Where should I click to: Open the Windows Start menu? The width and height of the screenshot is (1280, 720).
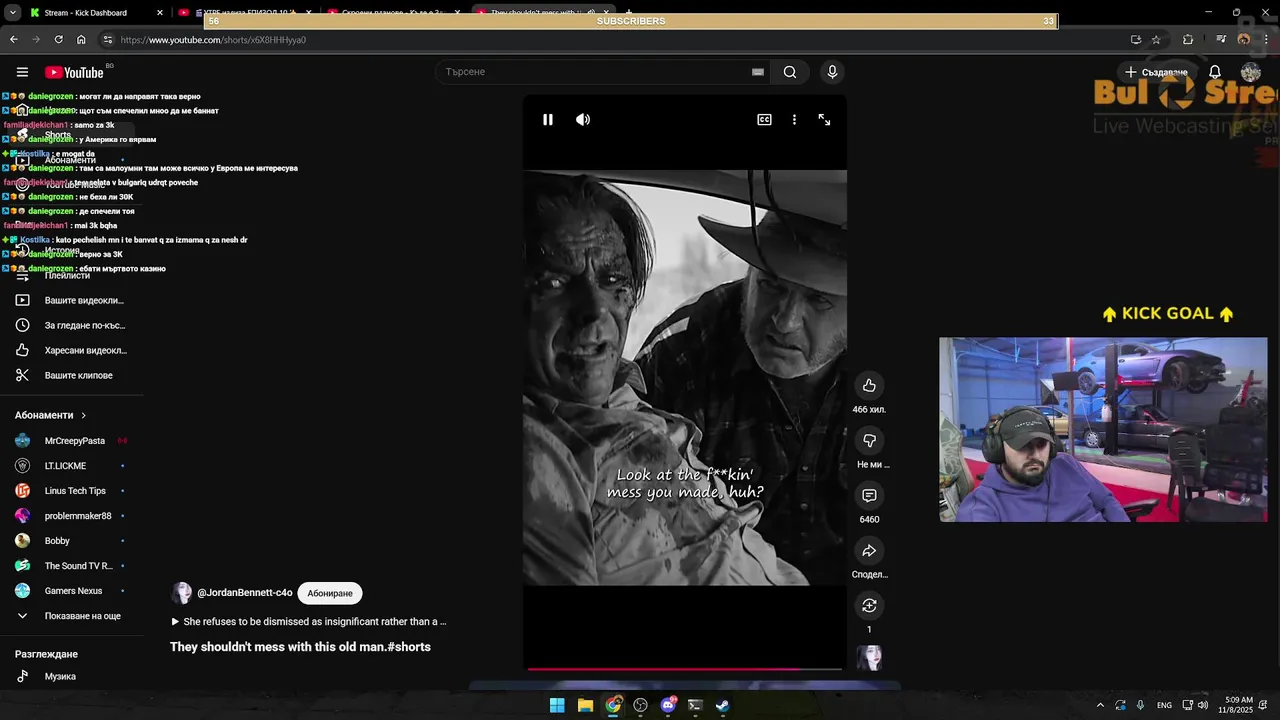point(557,705)
